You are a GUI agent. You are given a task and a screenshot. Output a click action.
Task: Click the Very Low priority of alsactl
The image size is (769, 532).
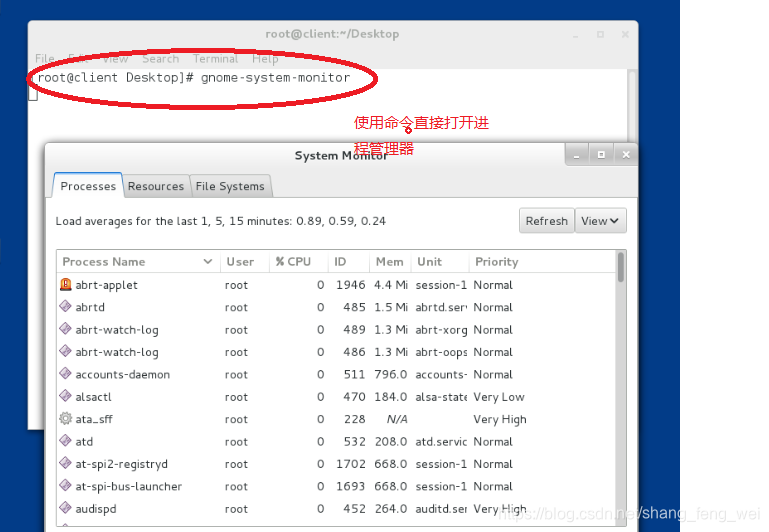(499, 397)
